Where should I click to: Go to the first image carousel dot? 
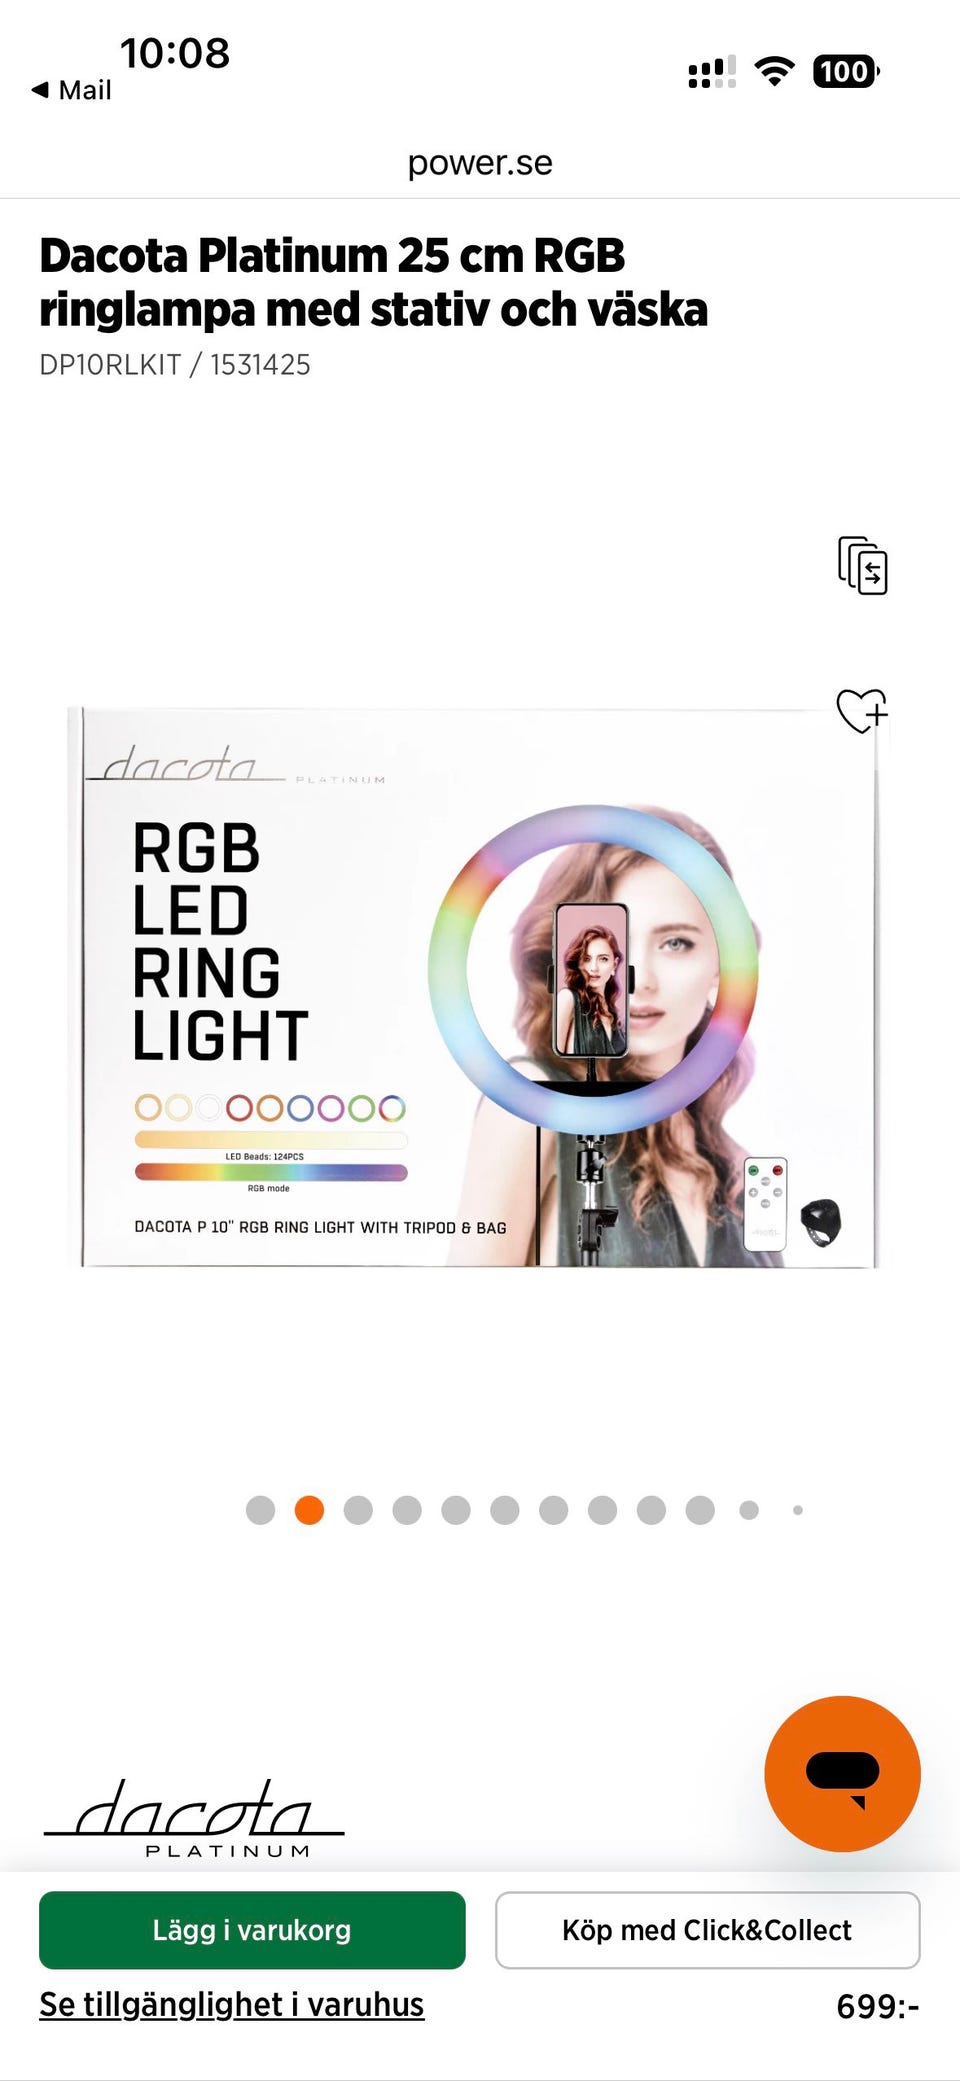click(260, 1510)
